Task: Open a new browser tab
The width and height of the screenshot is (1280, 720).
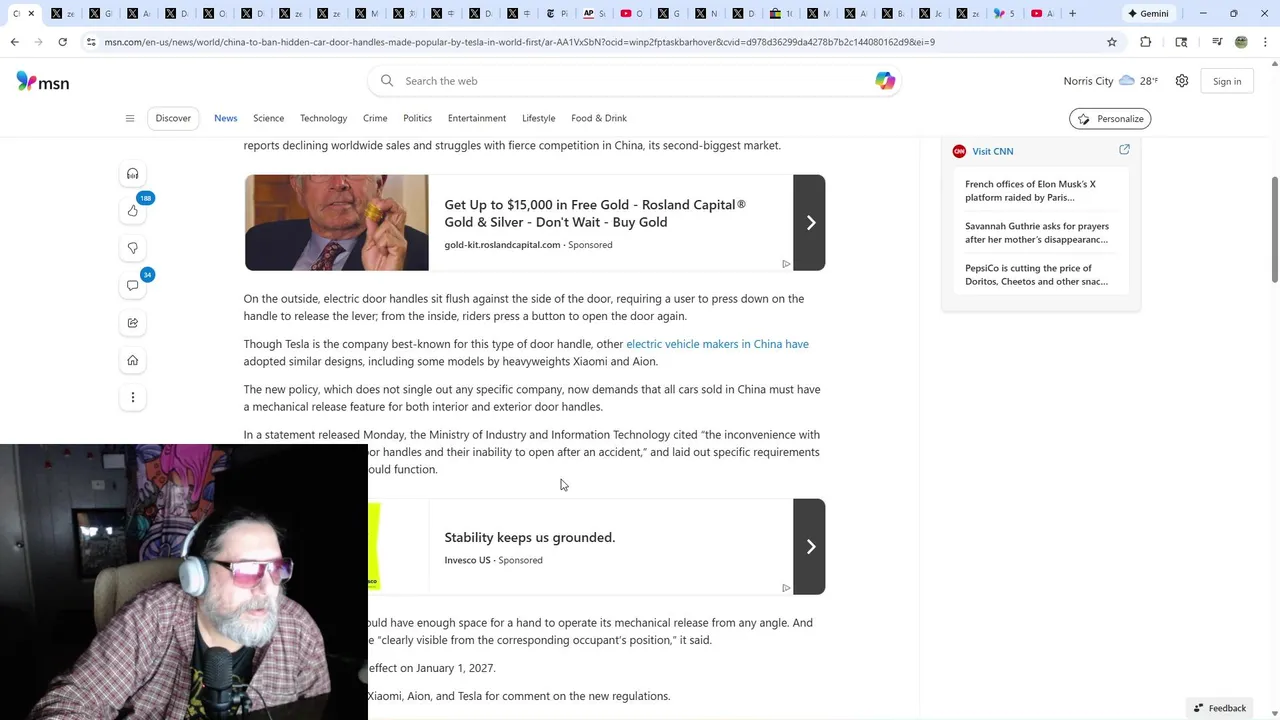Action: click(x=1072, y=13)
